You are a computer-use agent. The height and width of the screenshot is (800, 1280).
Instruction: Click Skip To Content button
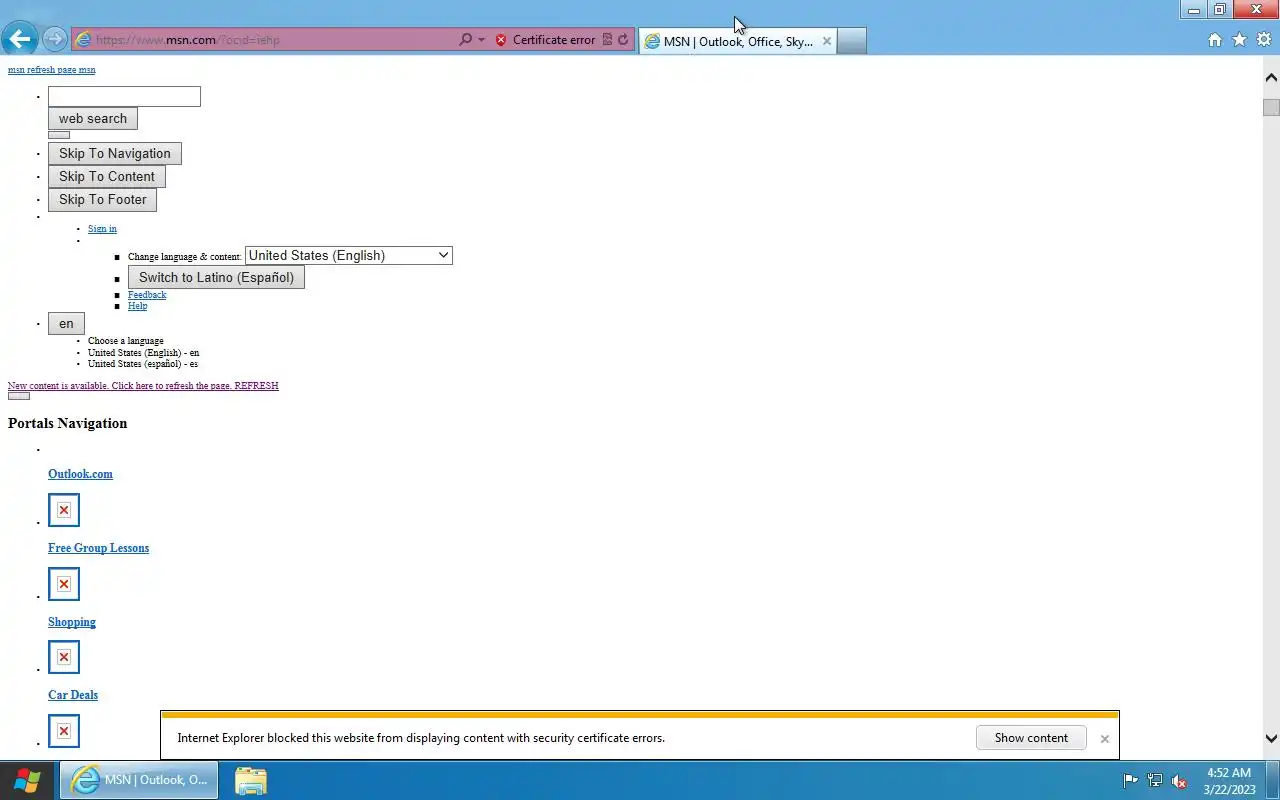[107, 176]
